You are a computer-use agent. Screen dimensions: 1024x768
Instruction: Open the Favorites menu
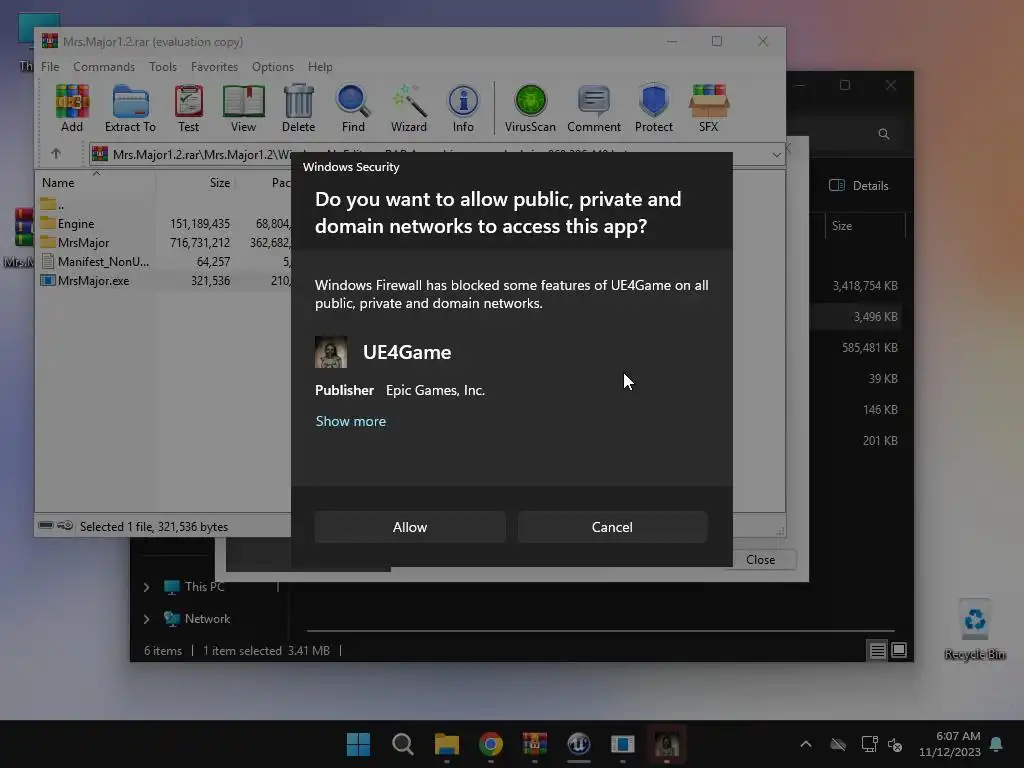[x=214, y=67]
